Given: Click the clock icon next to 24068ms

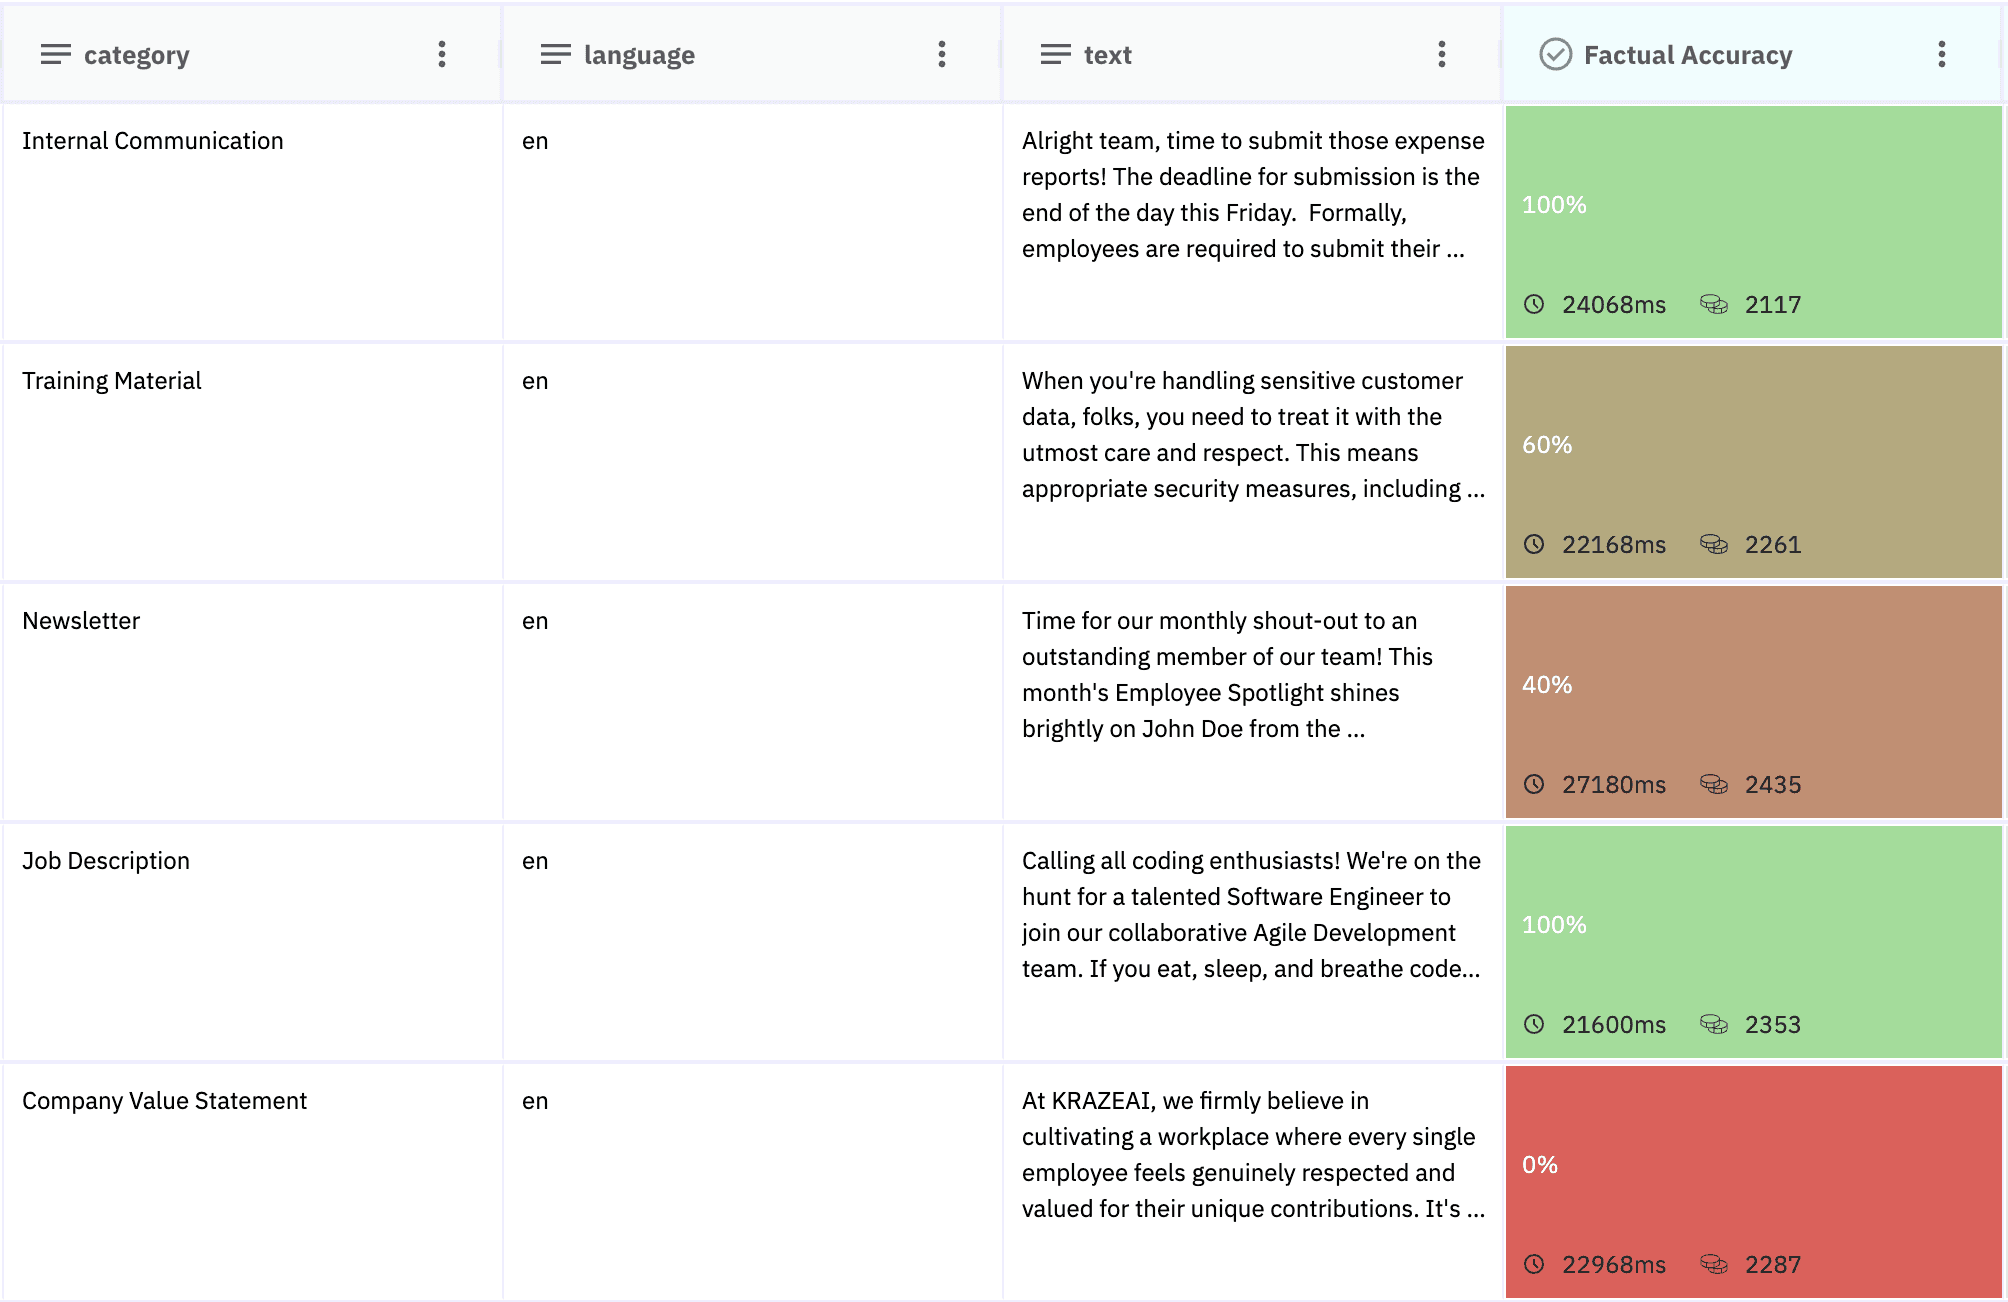Looking at the screenshot, I should pyautogui.click(x=1534, y=304).
